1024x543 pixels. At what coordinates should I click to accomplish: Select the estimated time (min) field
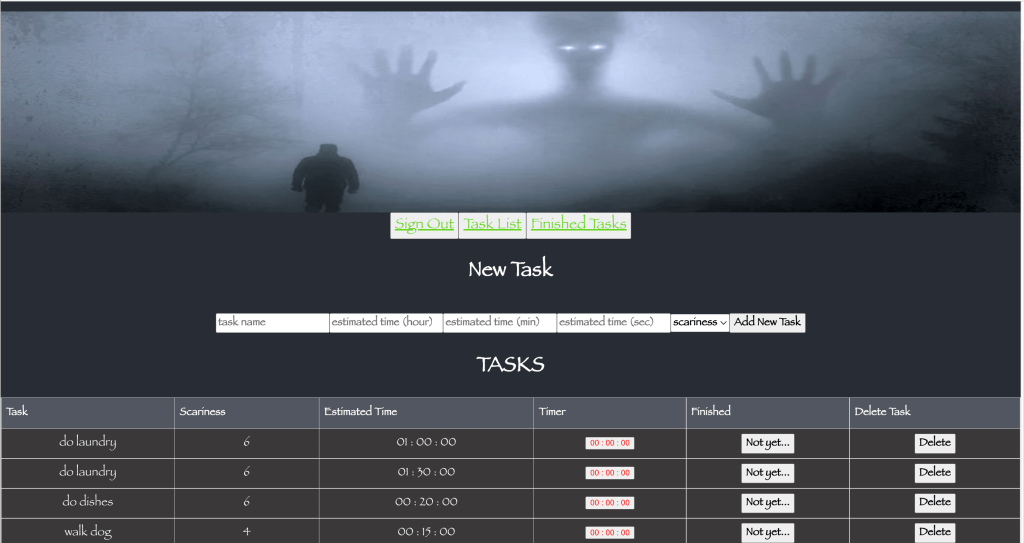coord(499,323)
